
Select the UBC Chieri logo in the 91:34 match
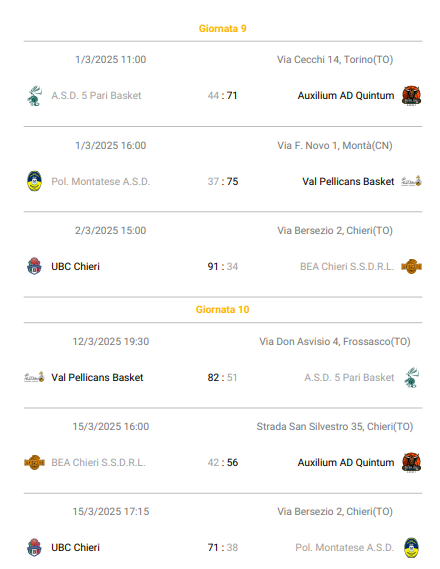34,266
